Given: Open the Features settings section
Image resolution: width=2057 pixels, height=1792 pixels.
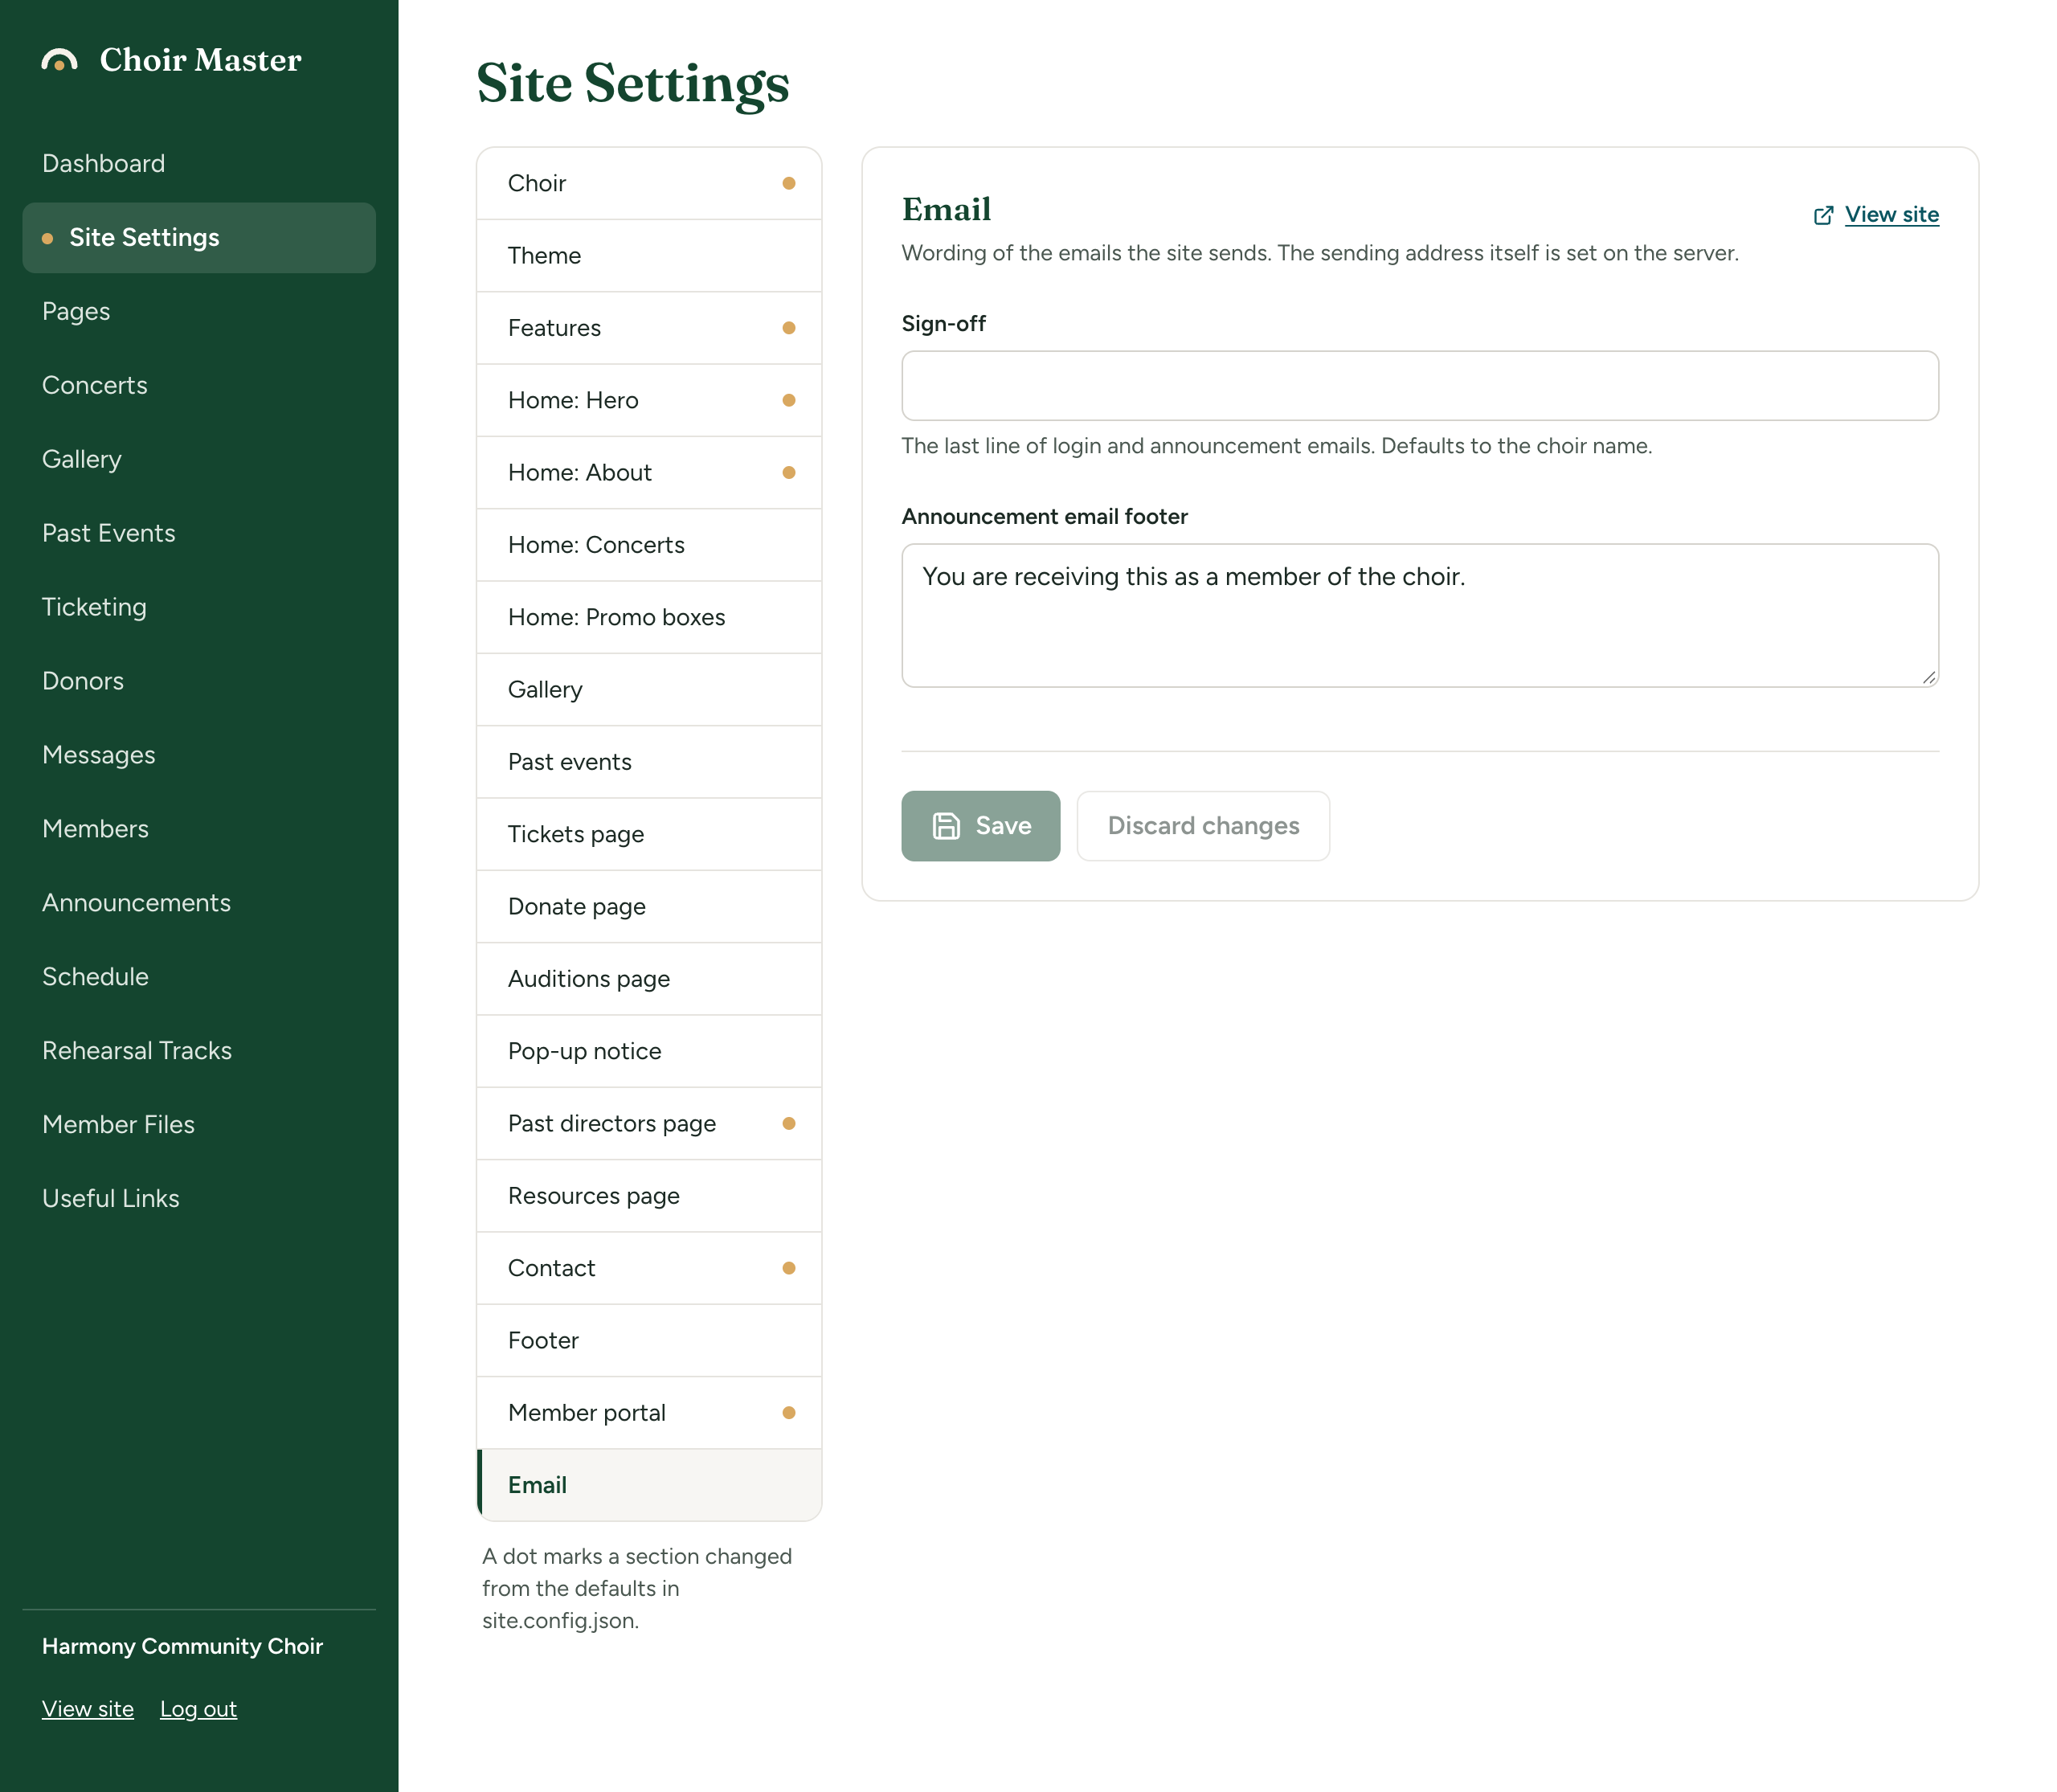Looking at the screenshot, I should pos(649,328).
